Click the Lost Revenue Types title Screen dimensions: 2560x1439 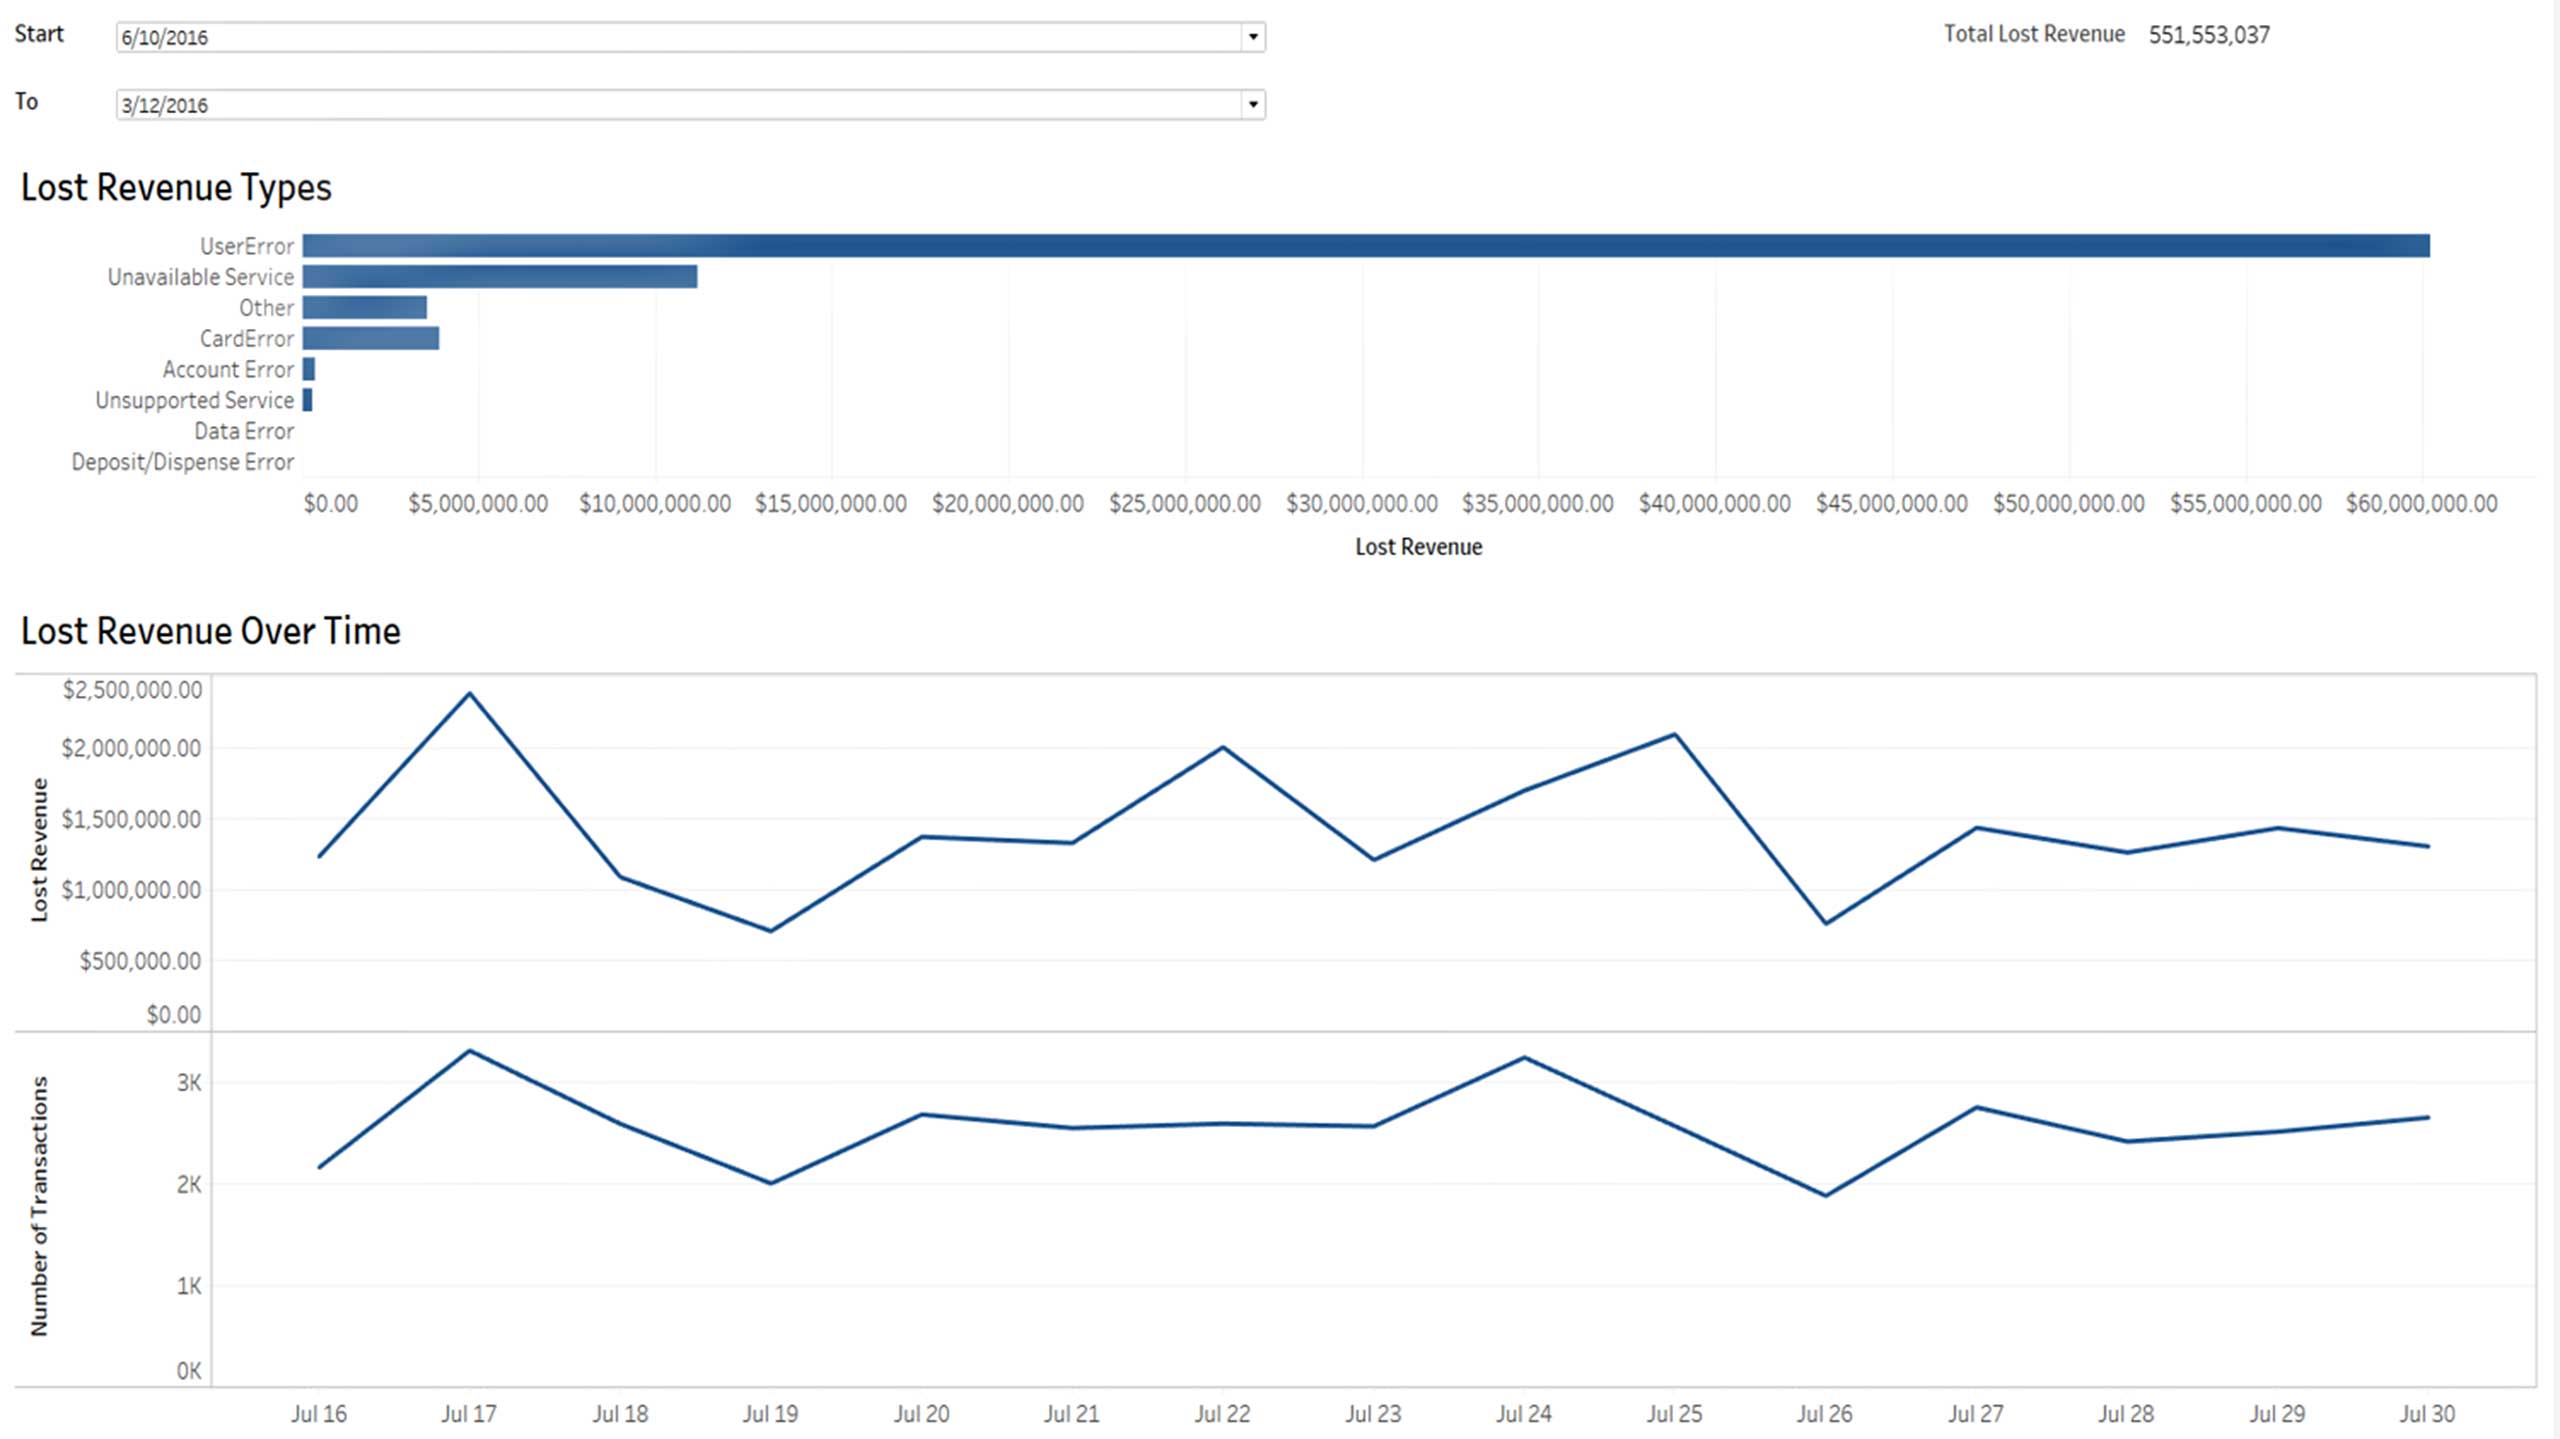pyautogui.click(x=176, y=188)
